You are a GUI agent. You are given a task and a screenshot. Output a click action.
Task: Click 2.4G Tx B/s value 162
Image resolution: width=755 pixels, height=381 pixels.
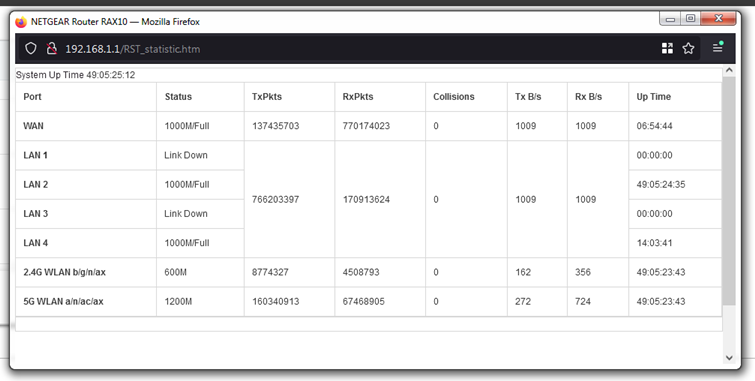coord(523,272)
